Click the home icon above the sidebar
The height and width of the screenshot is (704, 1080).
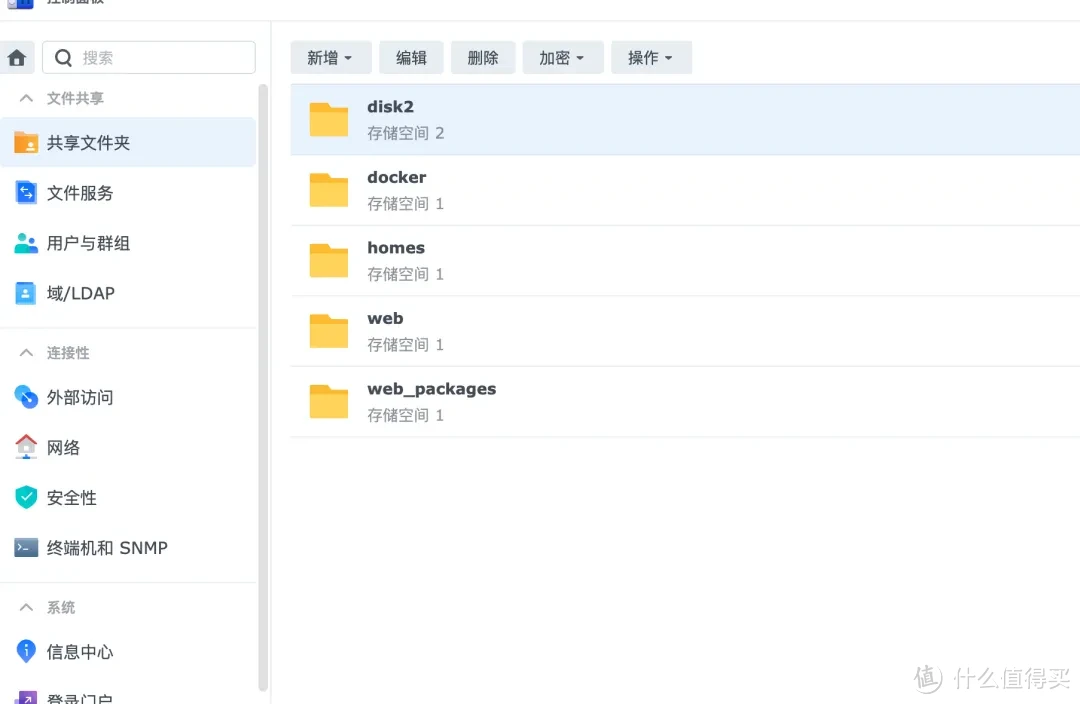[x=17, y=57]
